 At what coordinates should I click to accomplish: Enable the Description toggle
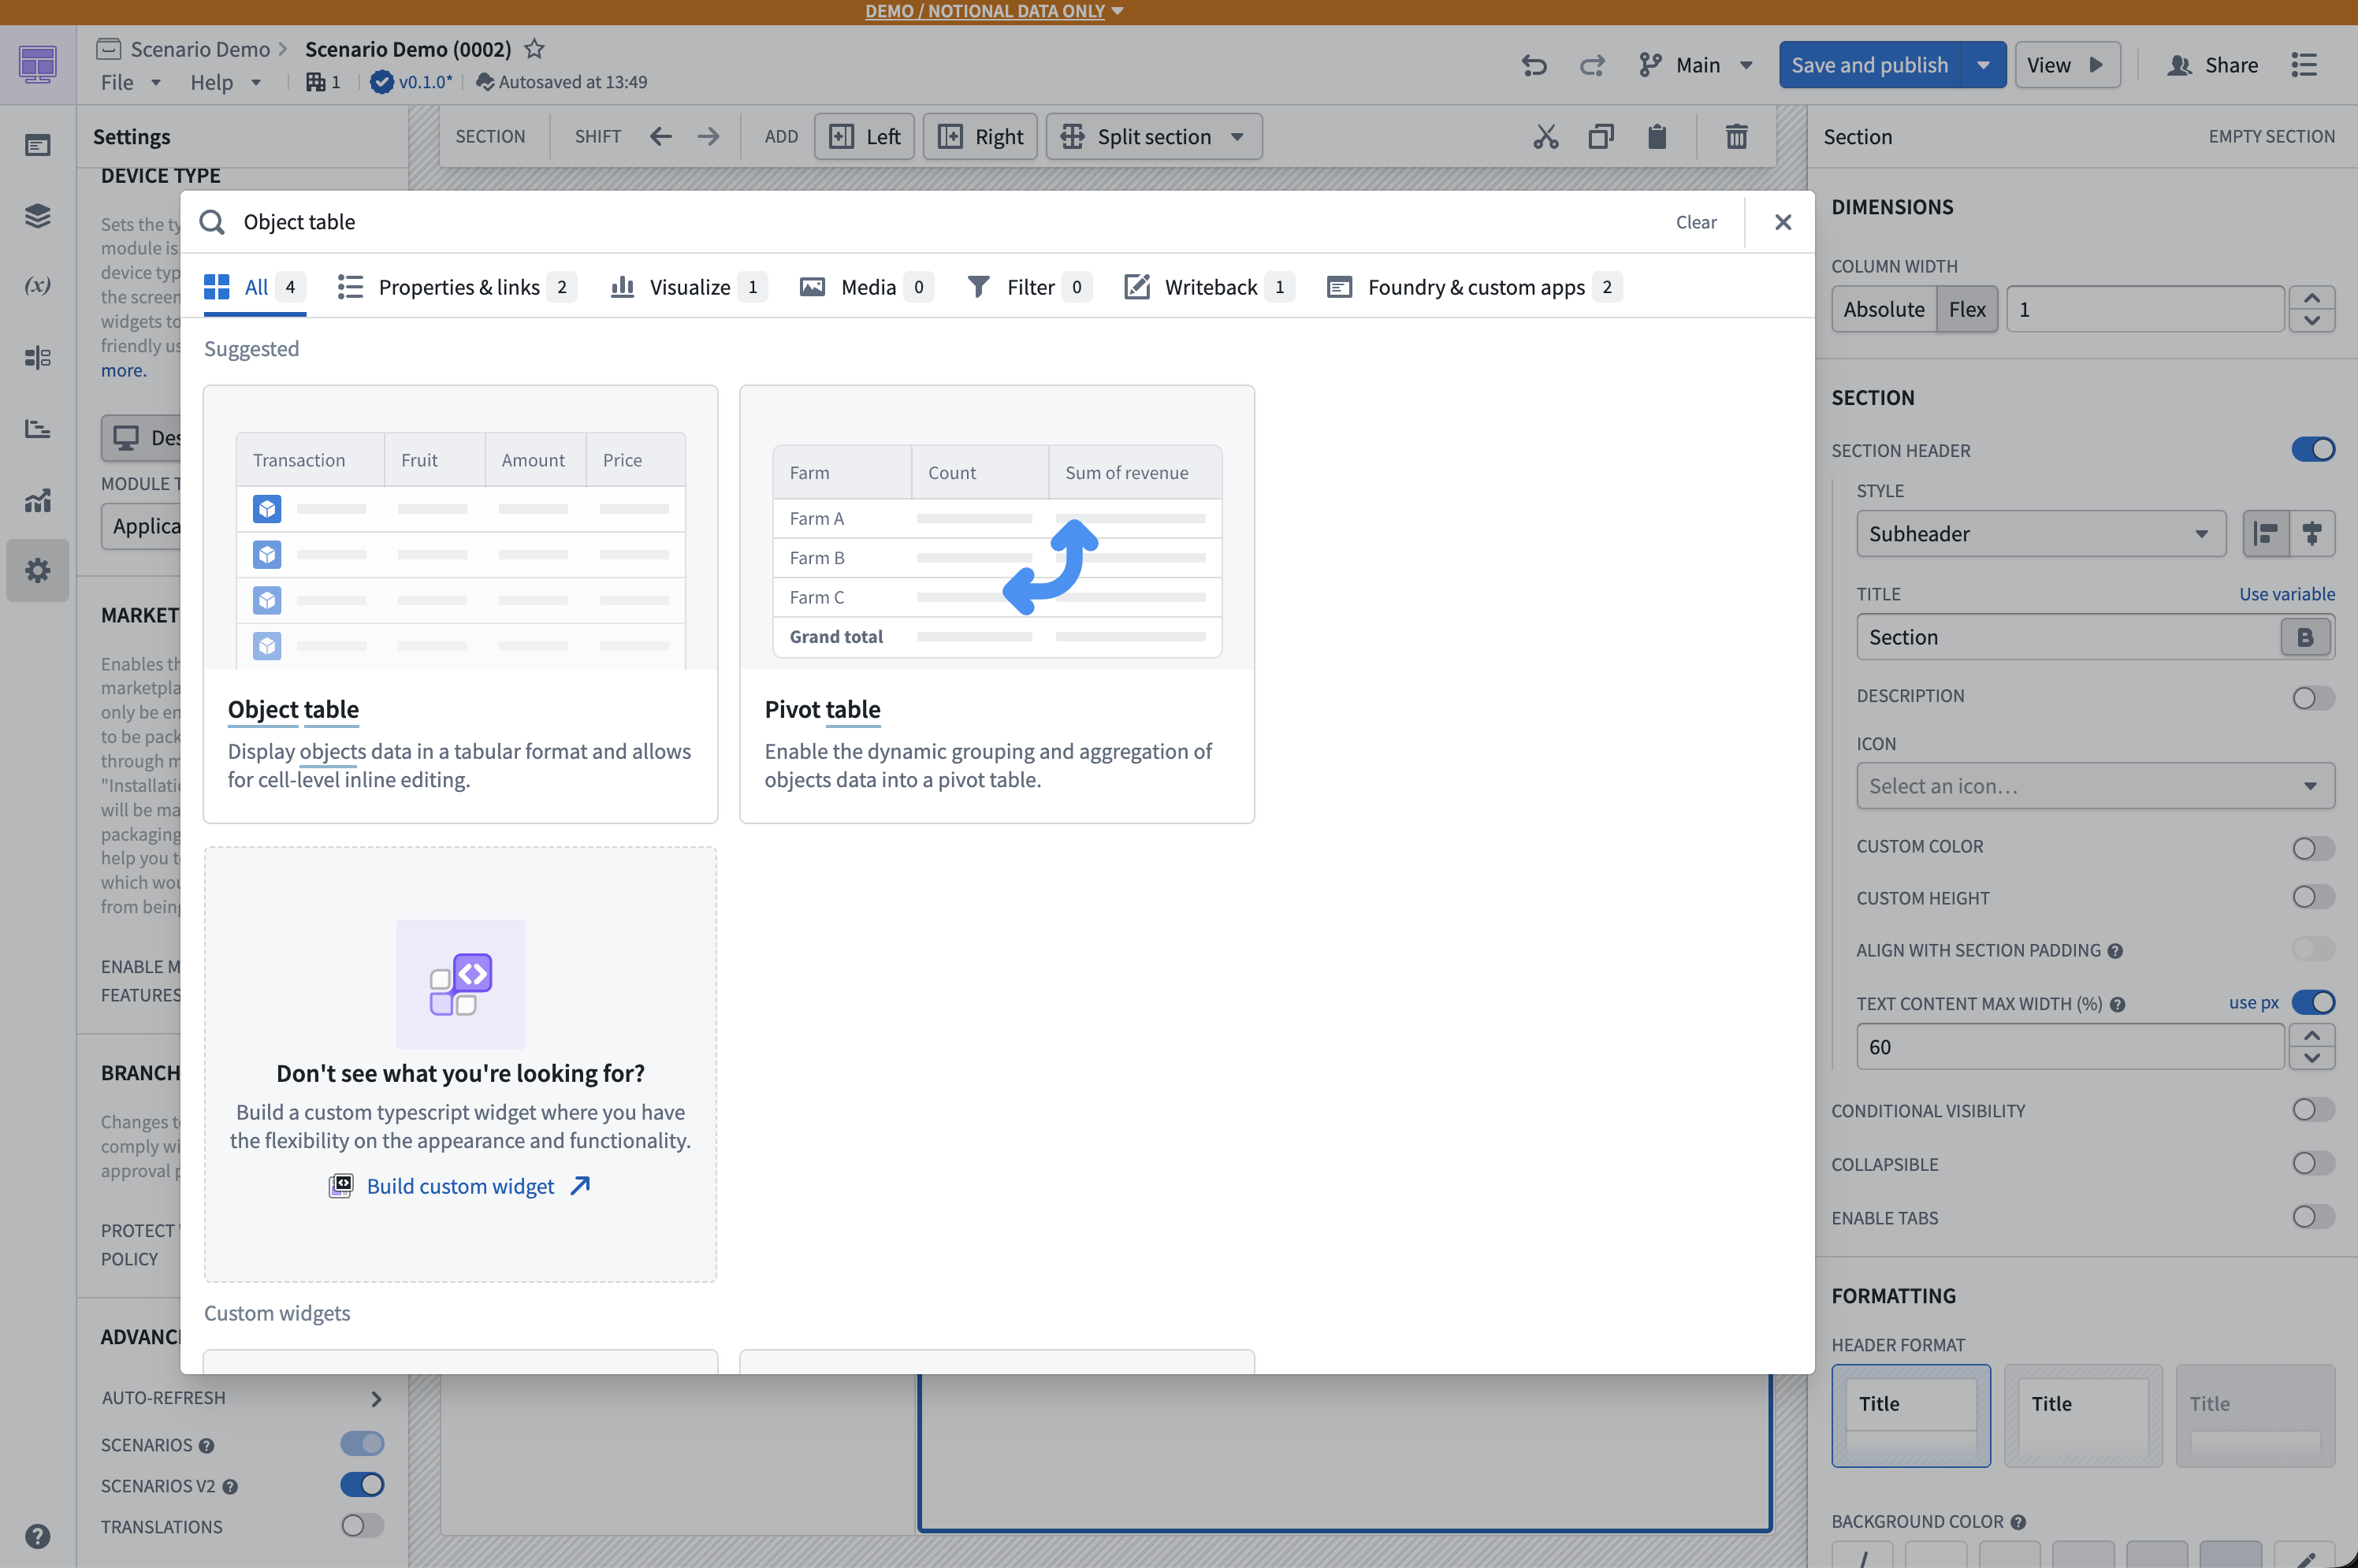(2313, 697)
